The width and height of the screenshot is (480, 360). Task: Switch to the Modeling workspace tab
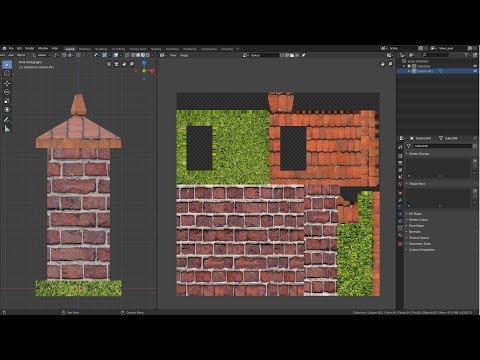[85, 49]
